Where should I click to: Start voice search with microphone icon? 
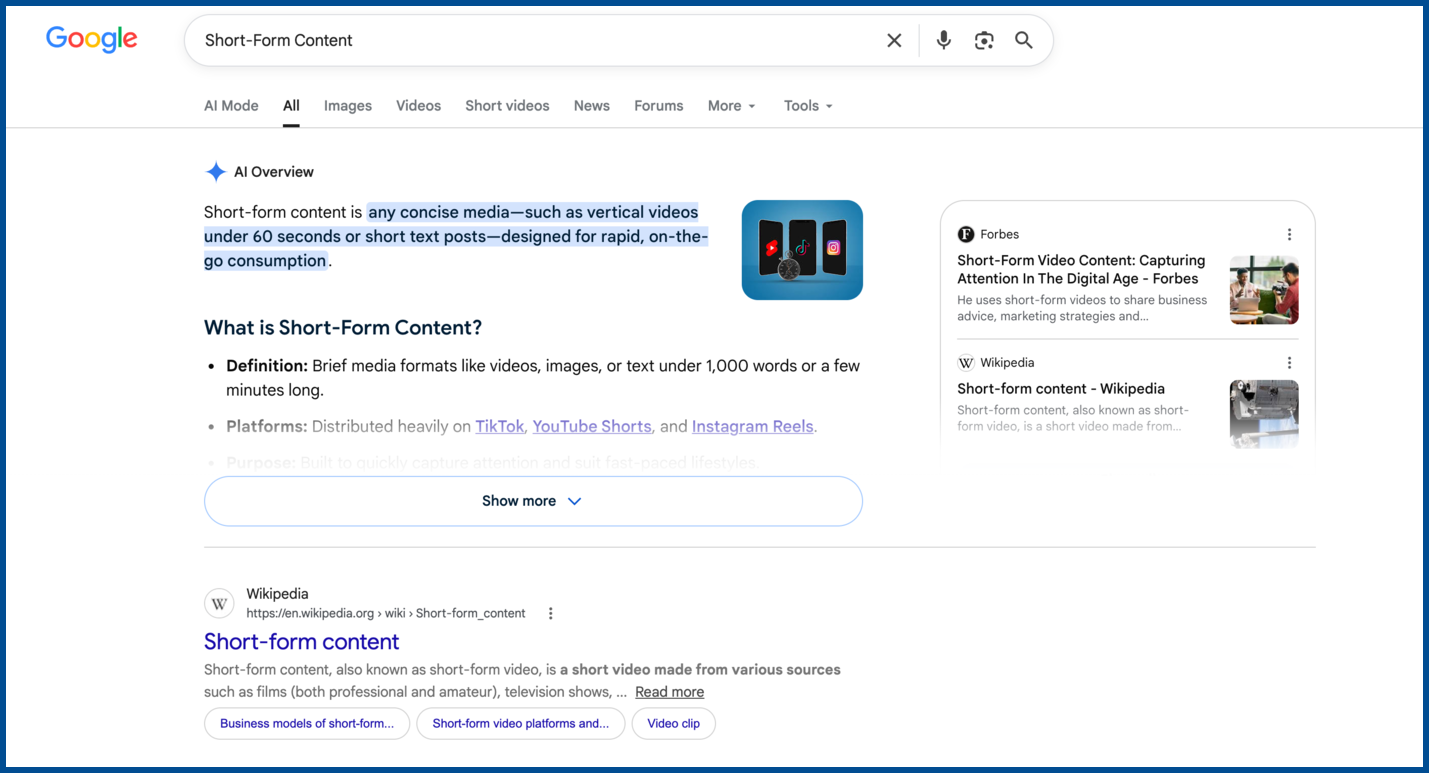pos(943,40)
